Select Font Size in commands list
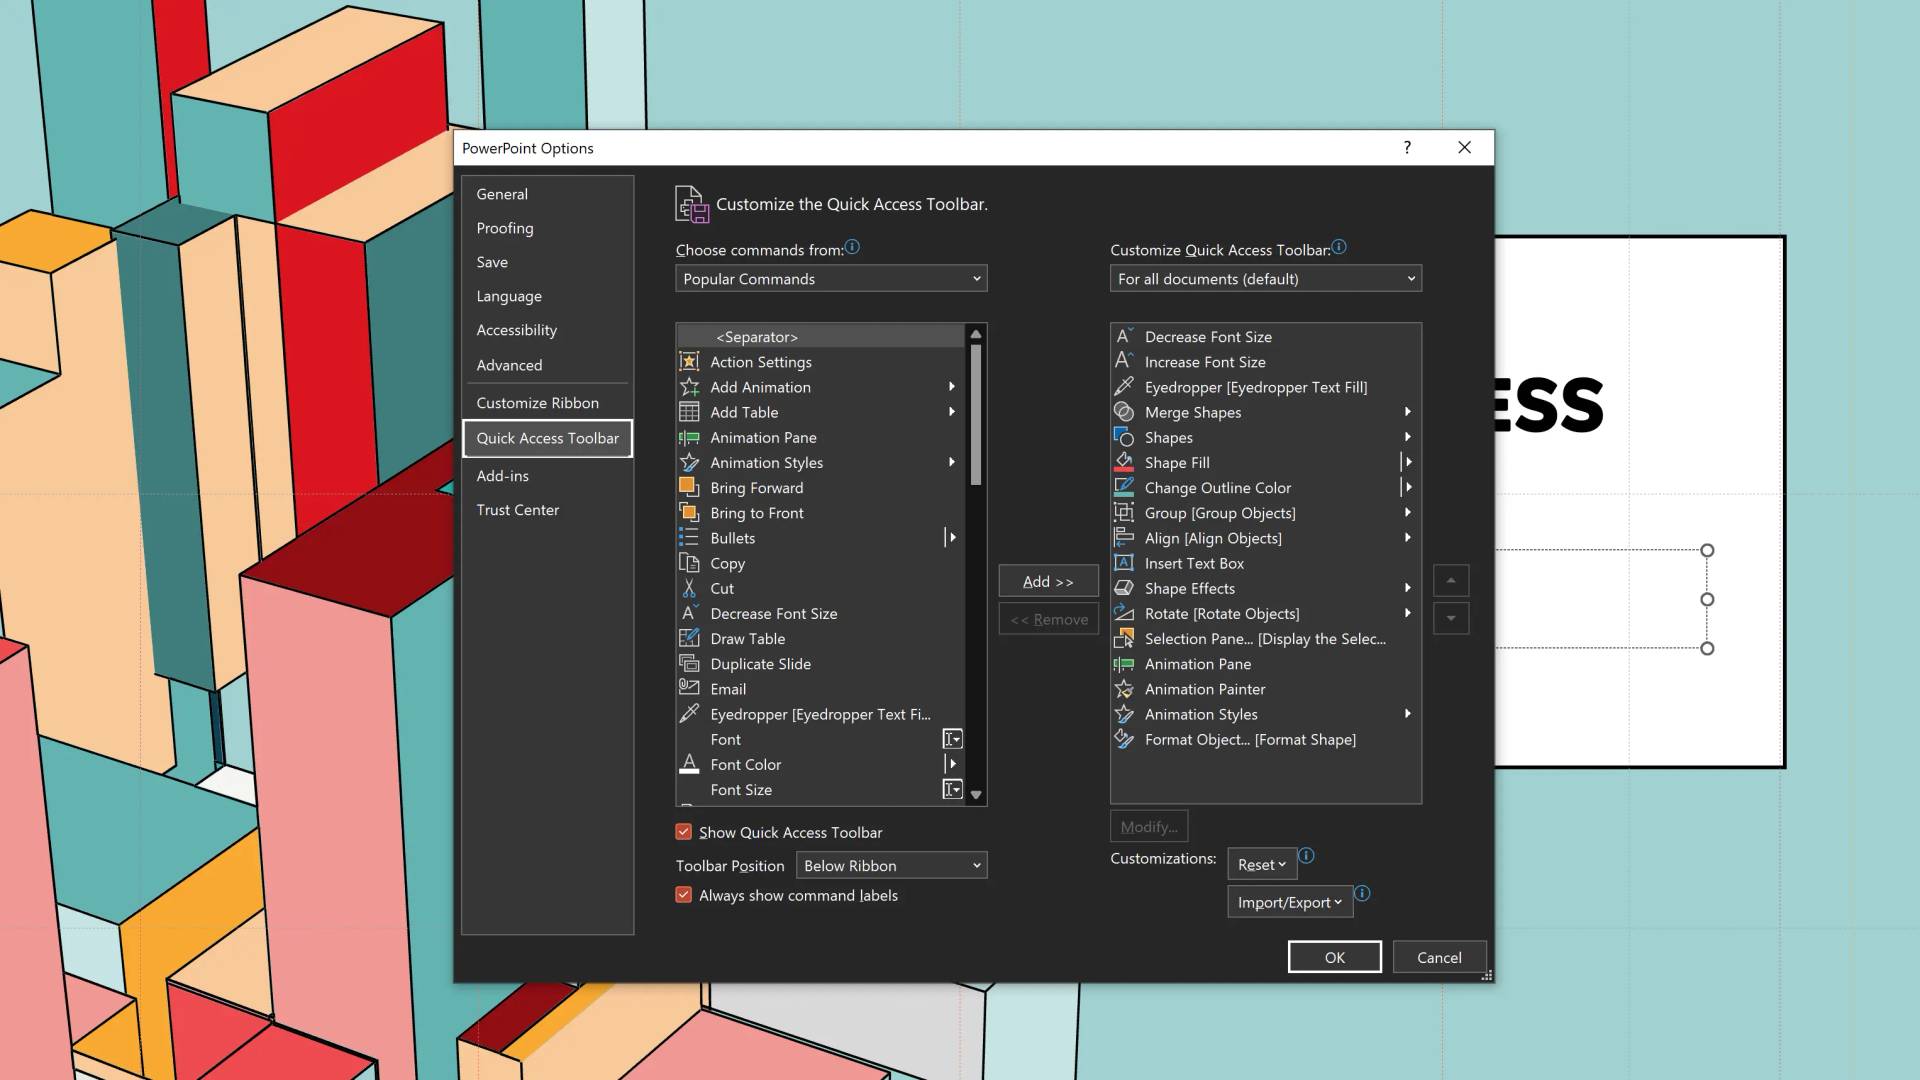This screenshot has height=1080, width=1920. tap(820, 789)
